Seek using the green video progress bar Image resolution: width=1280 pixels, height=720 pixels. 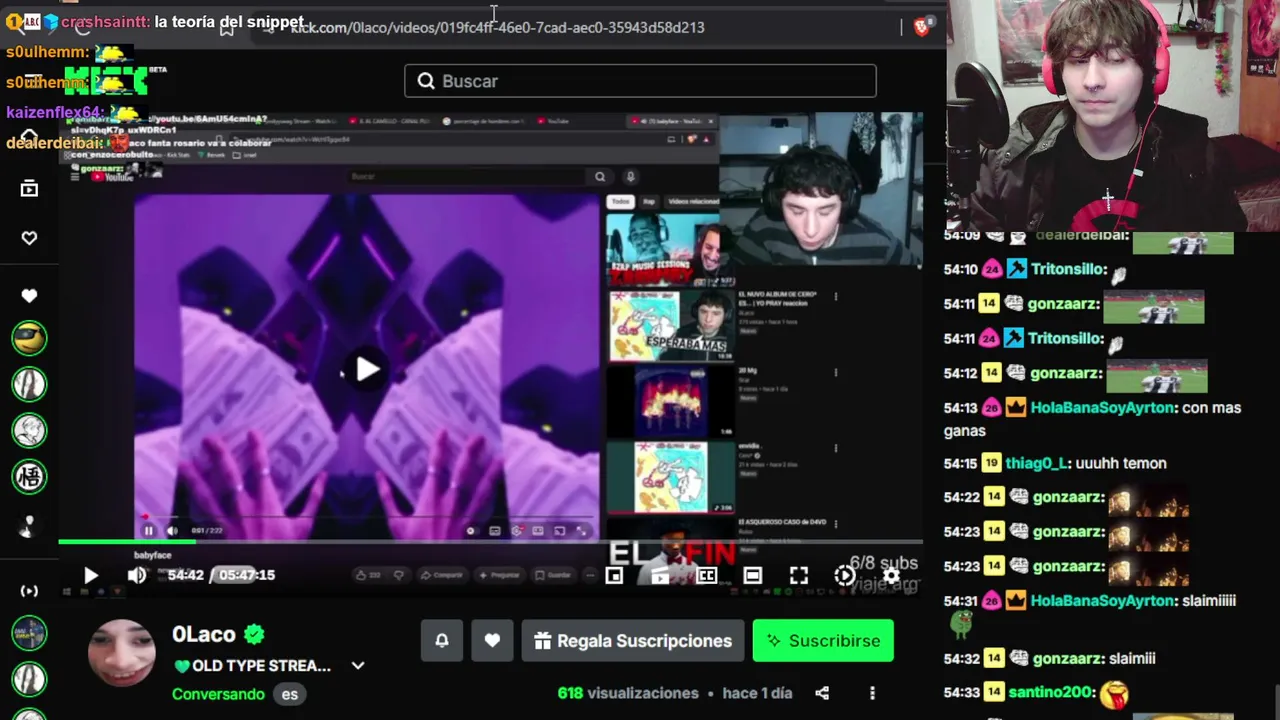(x=490, y=542)
